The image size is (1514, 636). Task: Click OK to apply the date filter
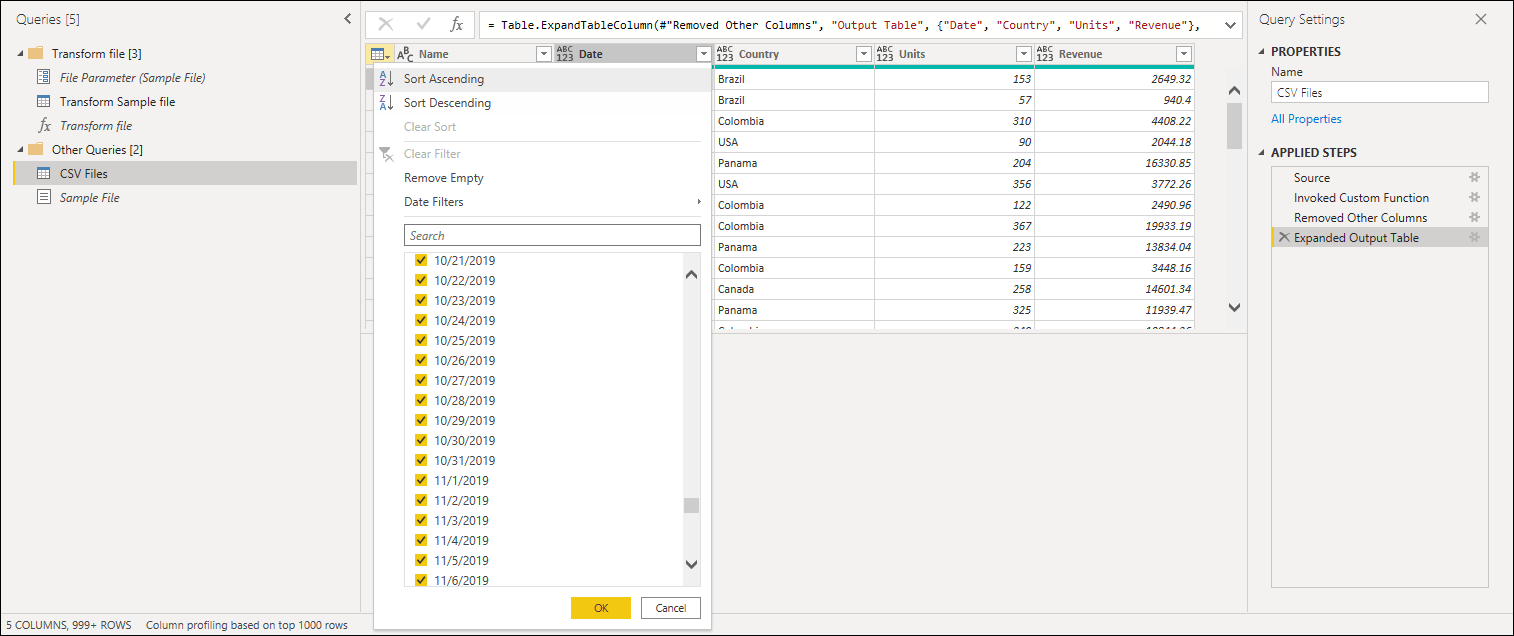[600, 607]
